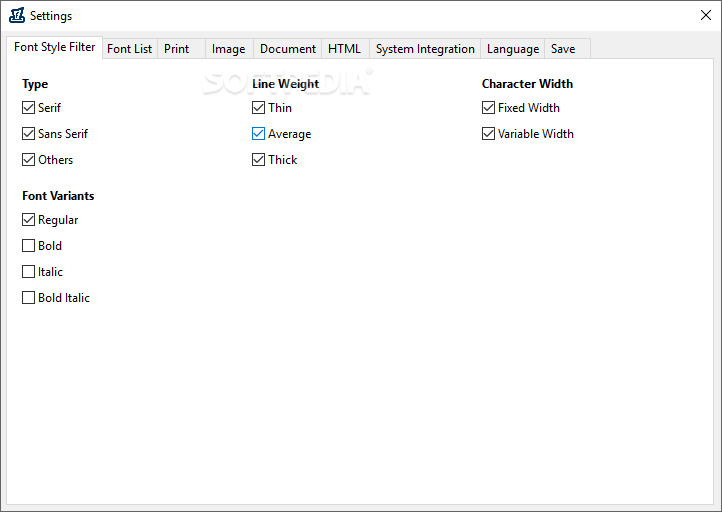Open the System Integration tab
Image resolution: width=722 pixels, height=512 pixels.
[x=425, y=49]
